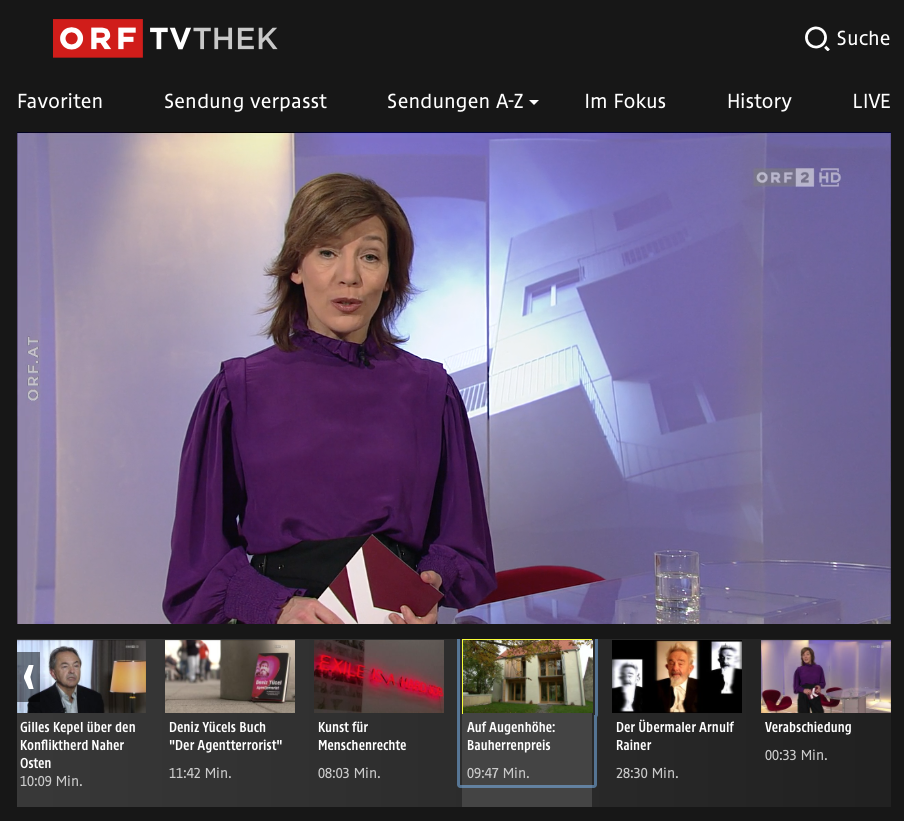Click the "Der Agentterrorist" title text
This screenshot has width=904, height=821.
(225, 745)
